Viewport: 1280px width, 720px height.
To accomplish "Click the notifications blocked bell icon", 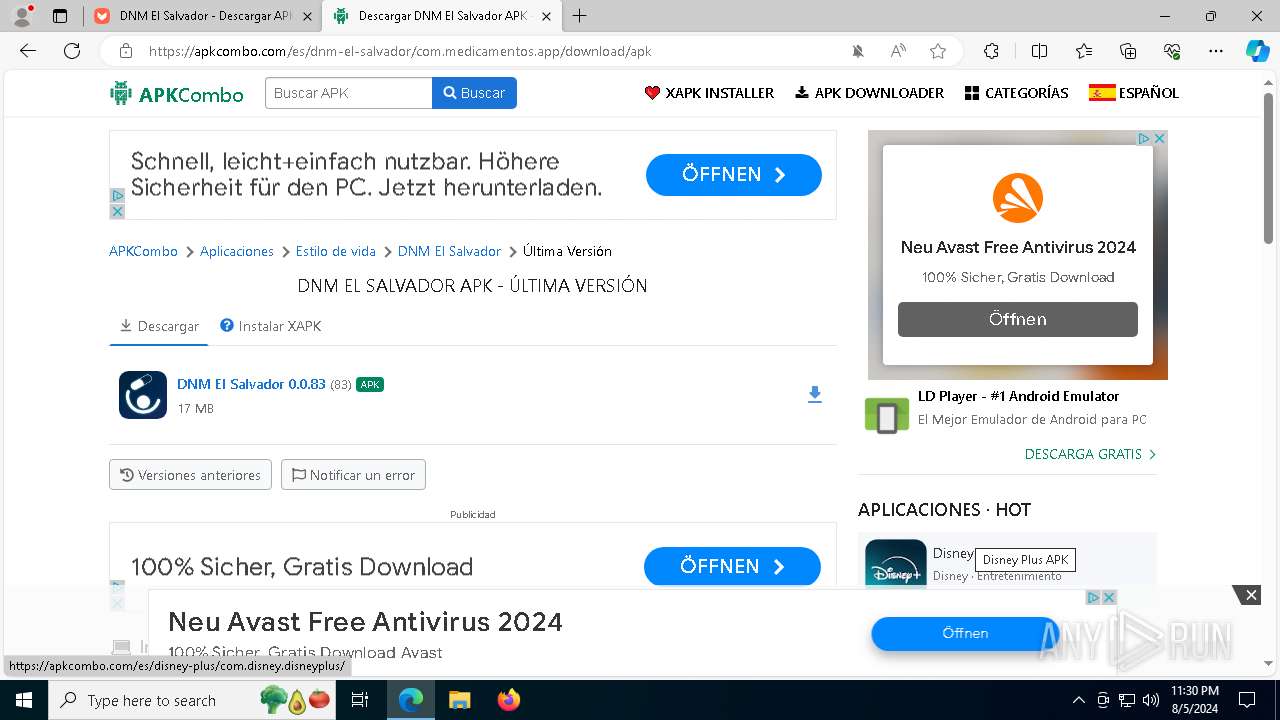I will [858, 51].
